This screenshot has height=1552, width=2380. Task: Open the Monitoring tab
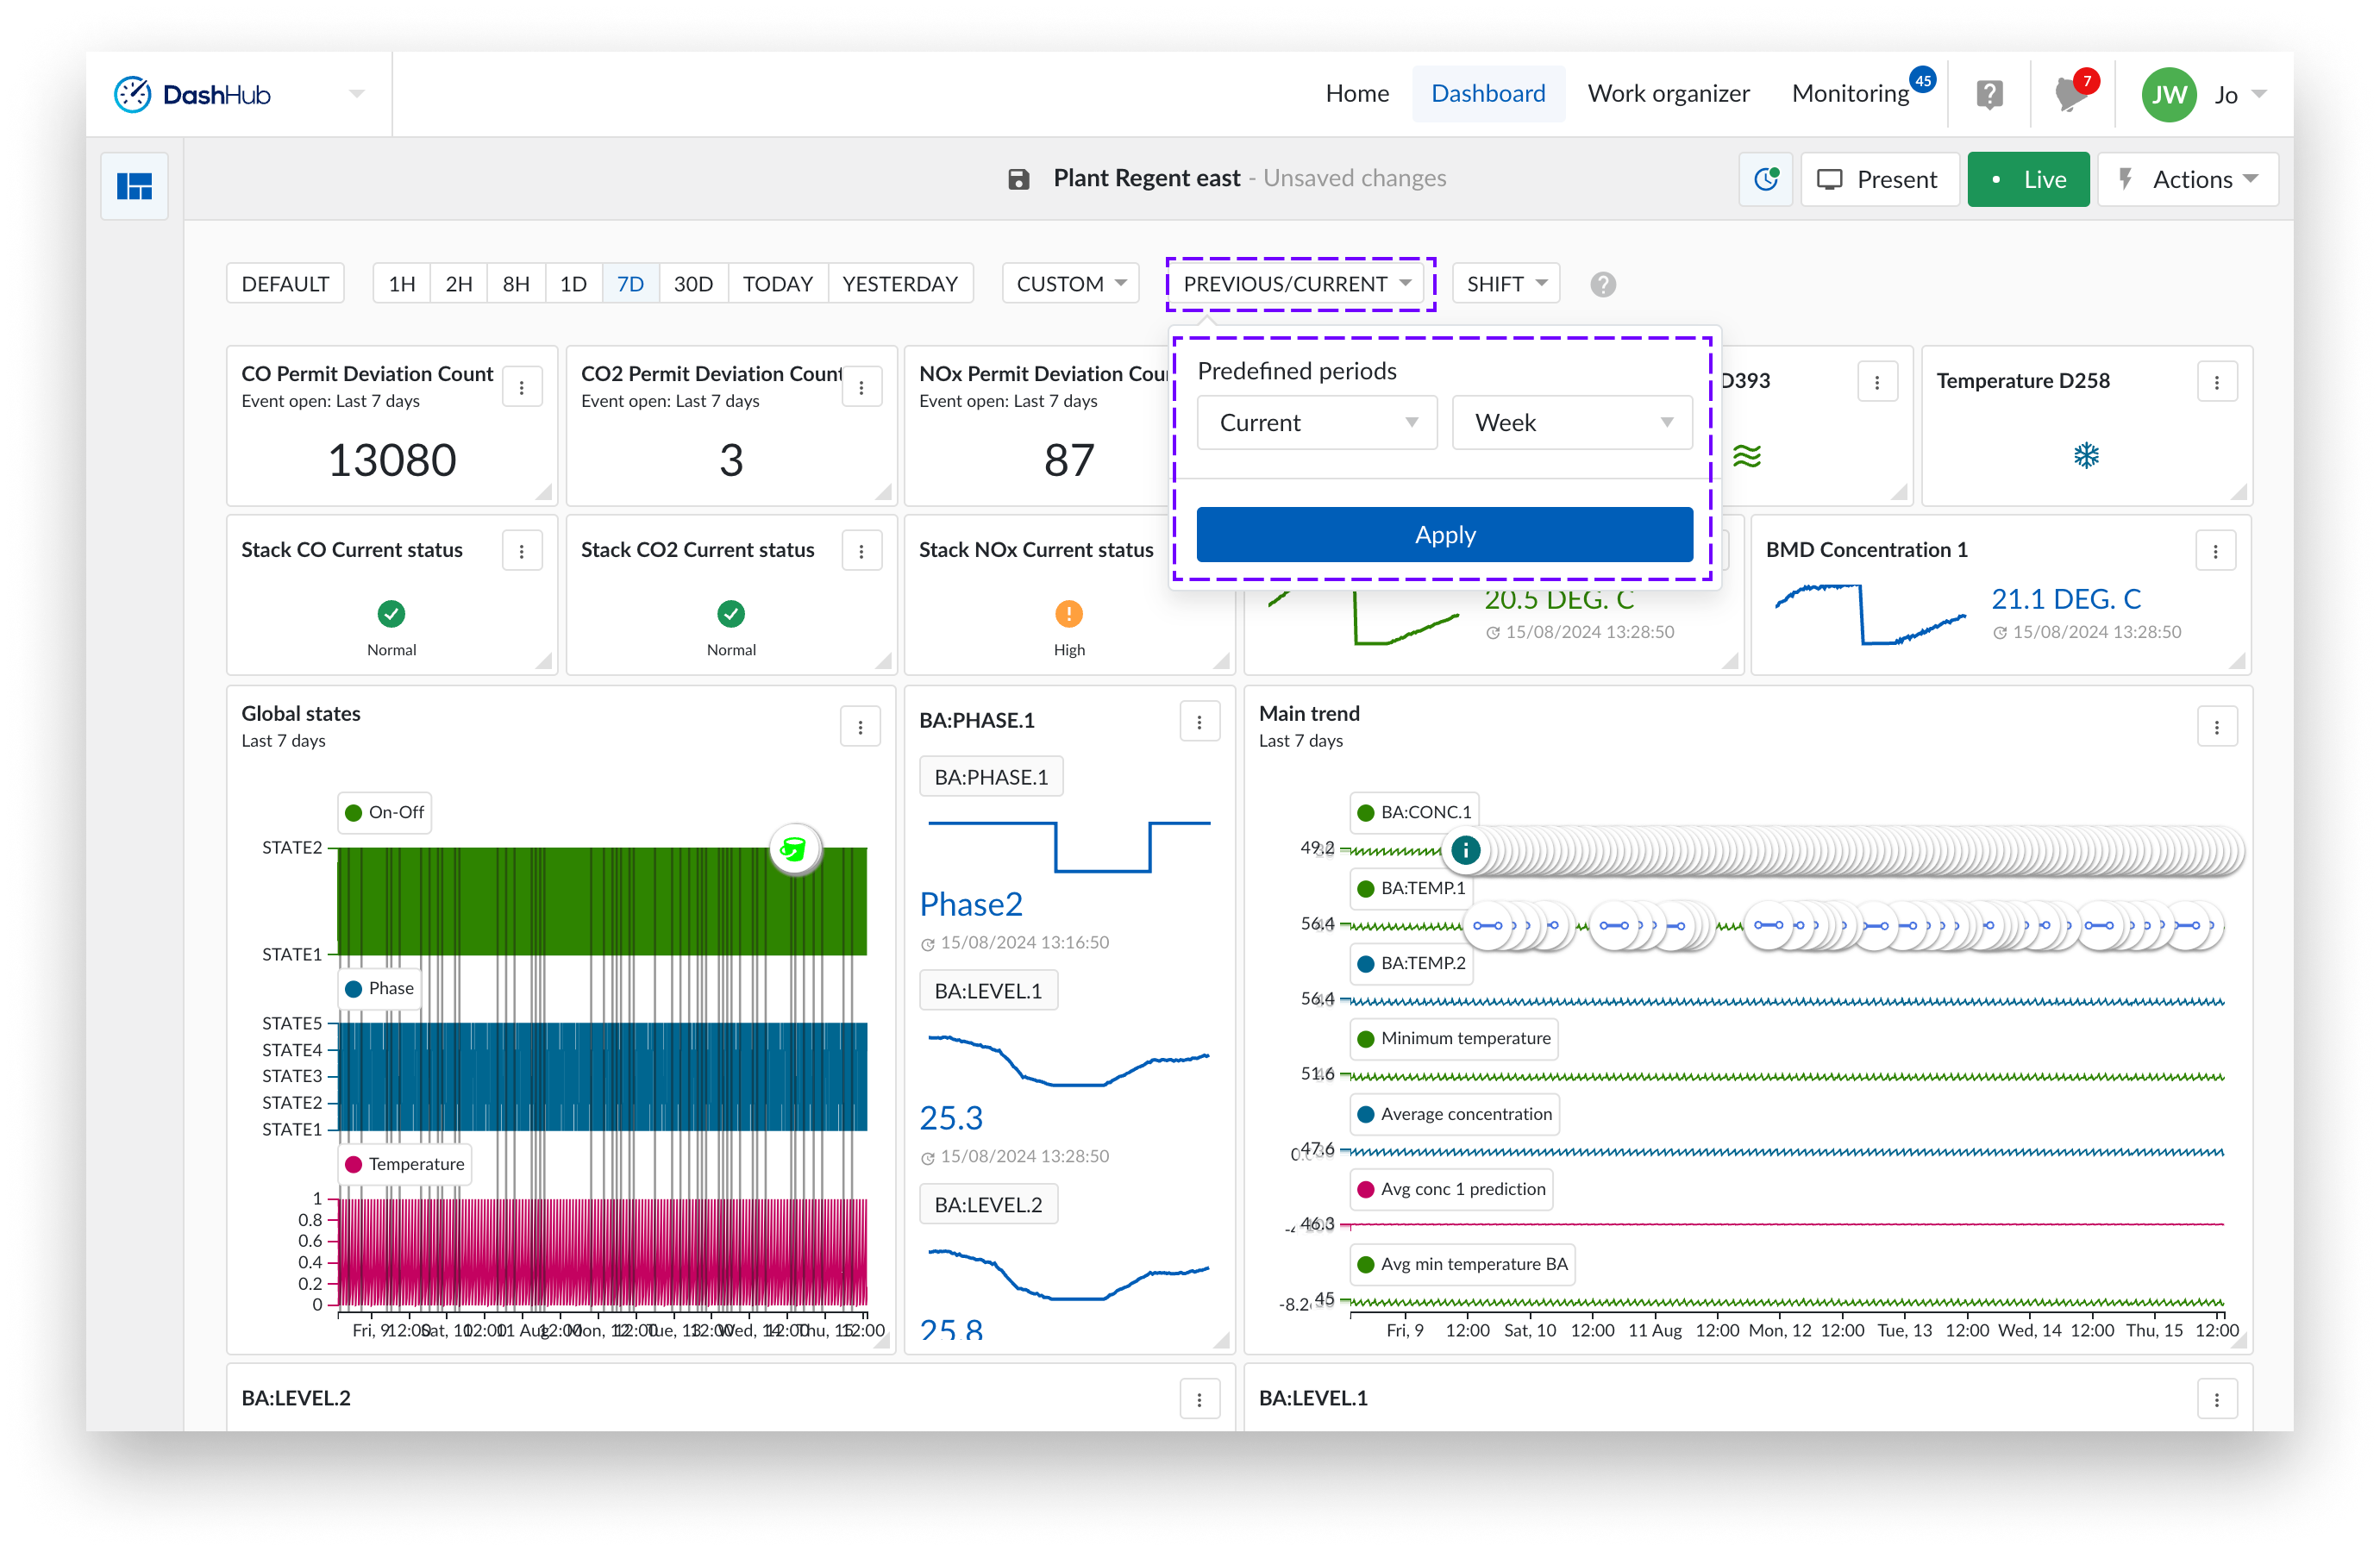tap(1850, 95)
